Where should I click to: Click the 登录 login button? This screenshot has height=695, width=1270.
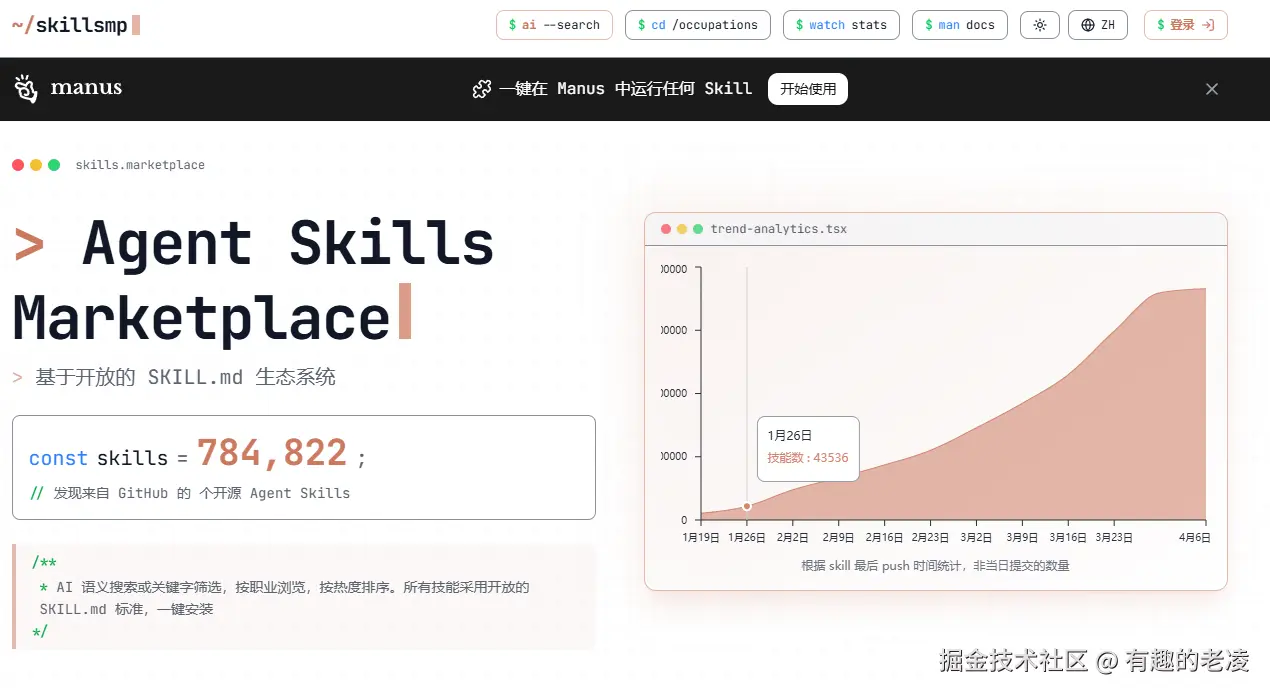click(x=1186, y=25)
